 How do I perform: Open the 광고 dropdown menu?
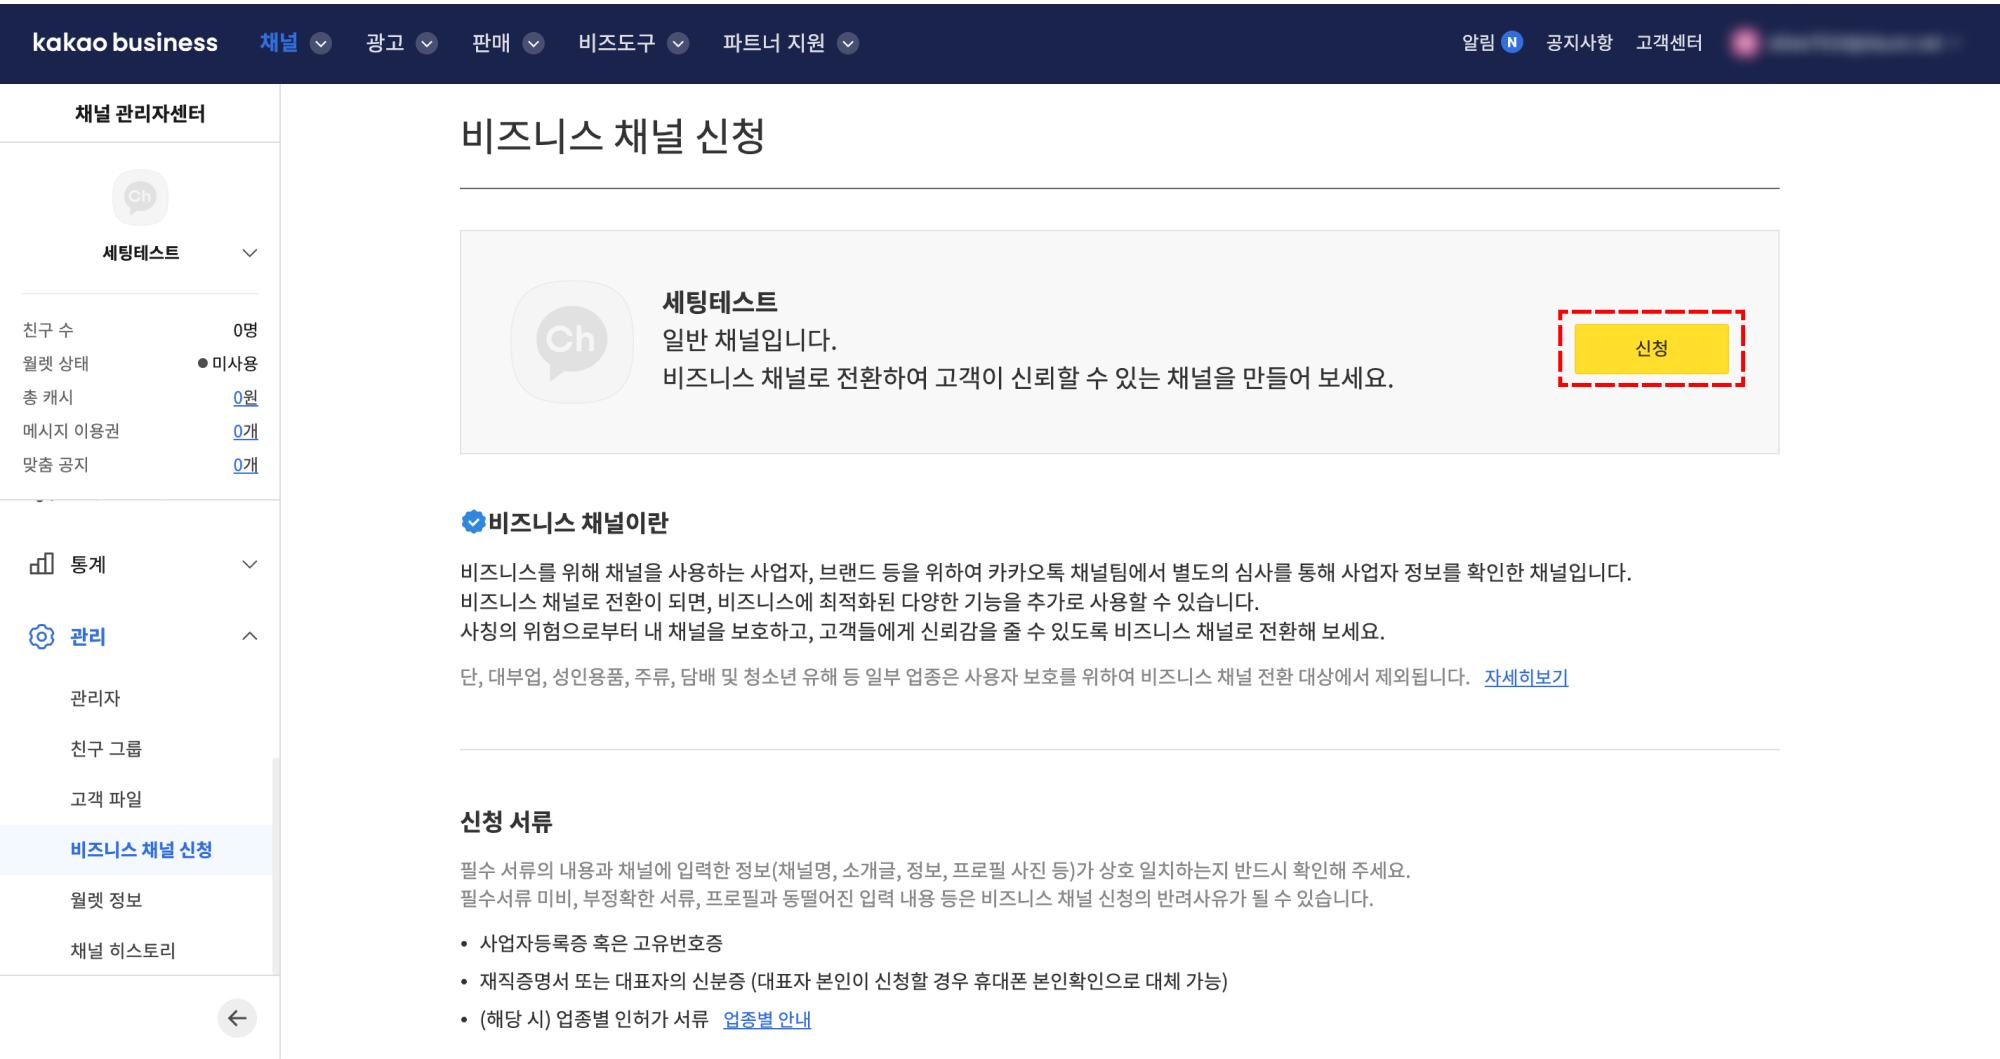tap(427, 43)
